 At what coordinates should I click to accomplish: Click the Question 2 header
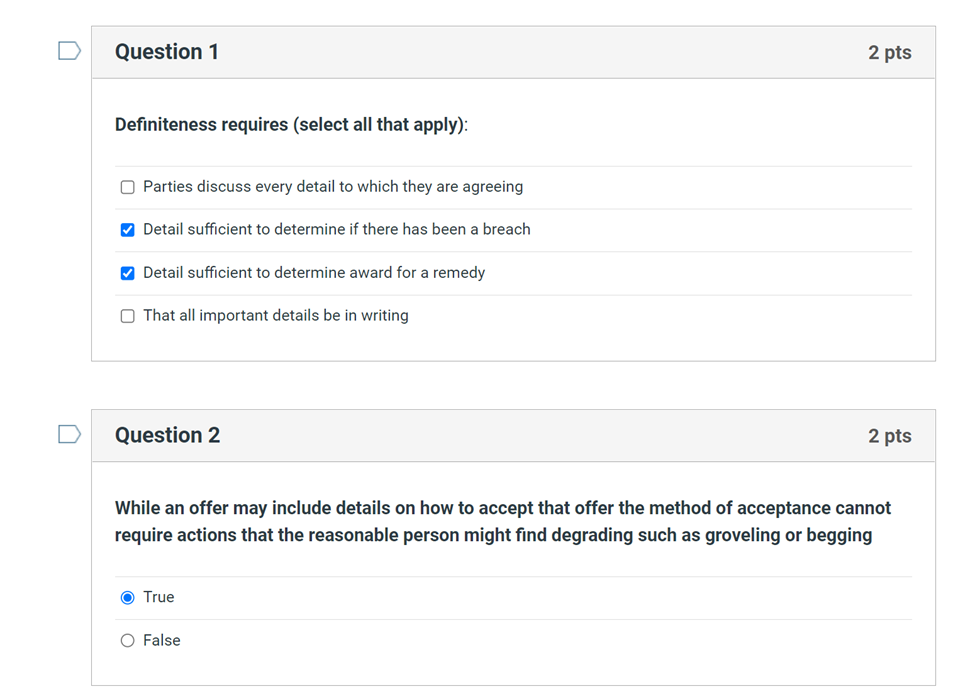coord(166,435)
